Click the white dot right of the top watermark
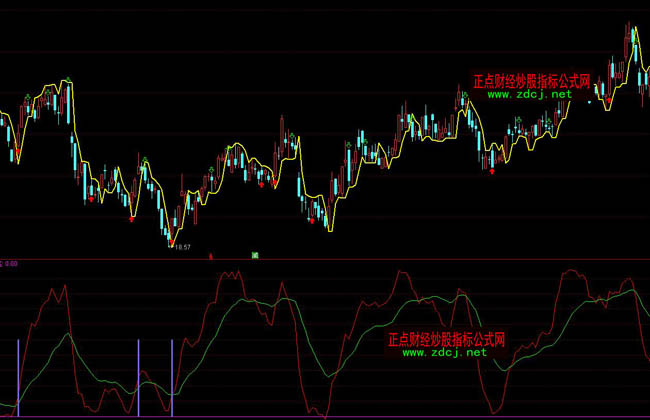Screen dimensions: 650x420 point(590,102)
